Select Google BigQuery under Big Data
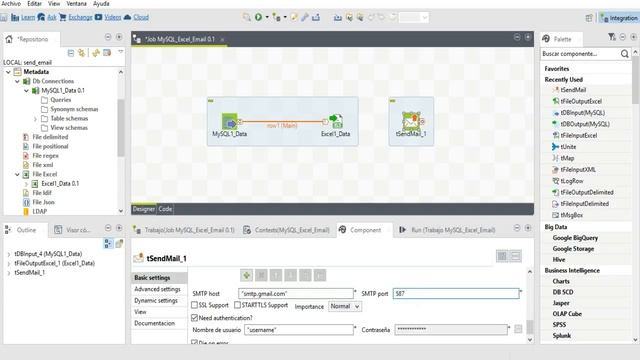This screenshot has height=360, width=640. click(x=575, y=238)
